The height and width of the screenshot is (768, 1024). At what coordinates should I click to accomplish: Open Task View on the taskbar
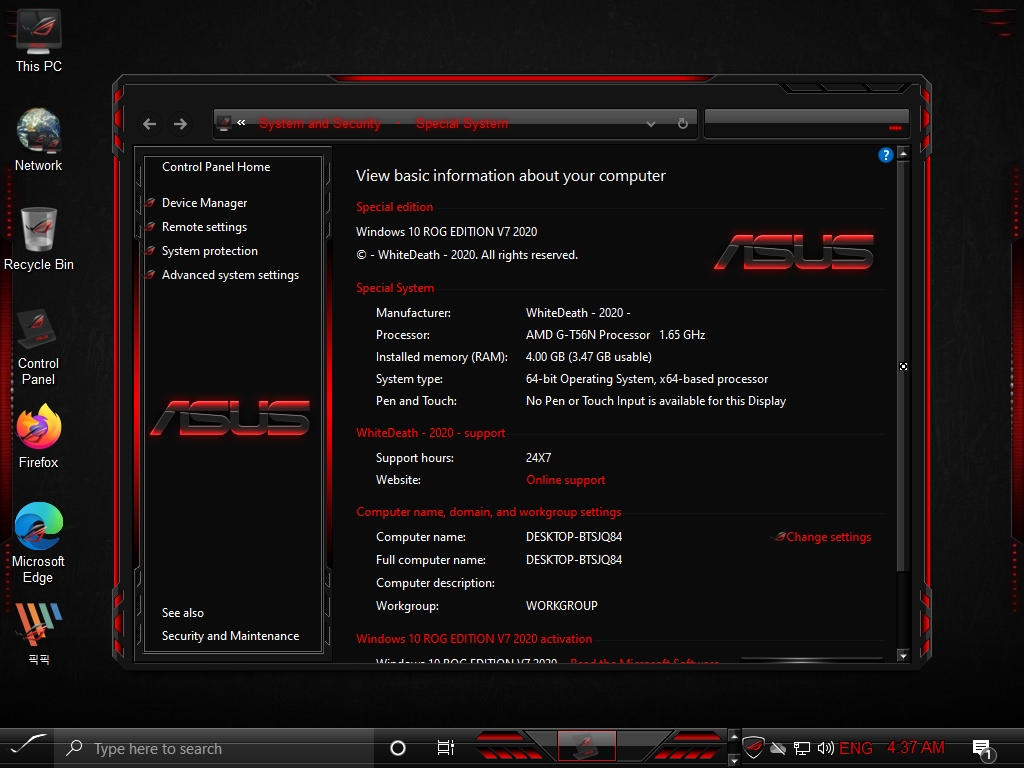click(x=445, y=748)
